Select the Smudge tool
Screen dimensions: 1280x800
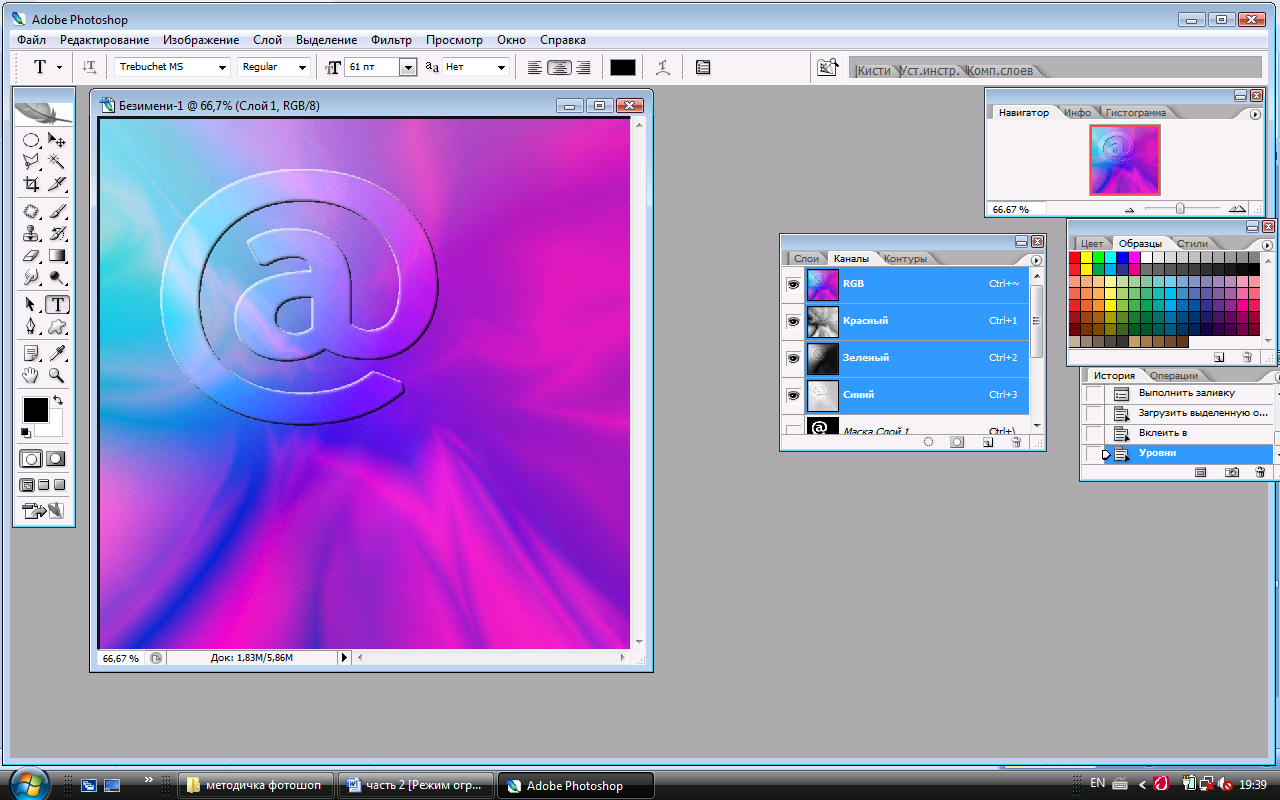(31, 278)
